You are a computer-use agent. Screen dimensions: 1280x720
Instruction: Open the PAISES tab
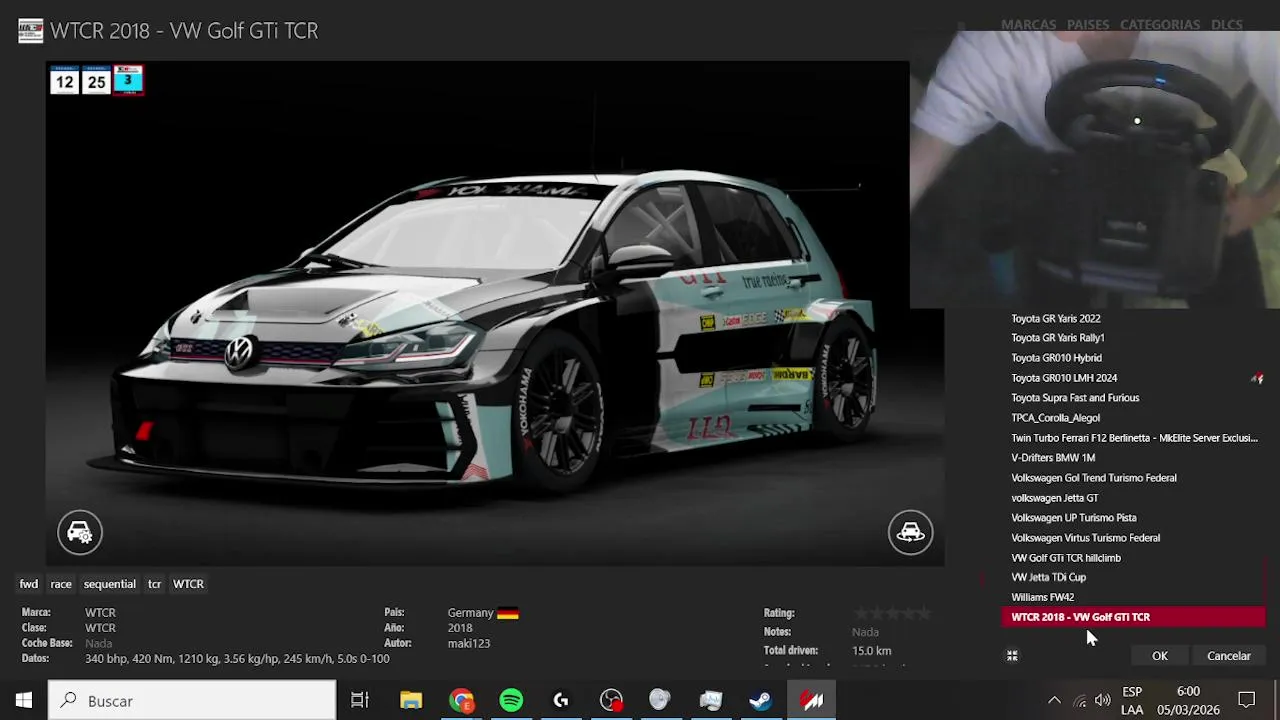[1087, 24]
